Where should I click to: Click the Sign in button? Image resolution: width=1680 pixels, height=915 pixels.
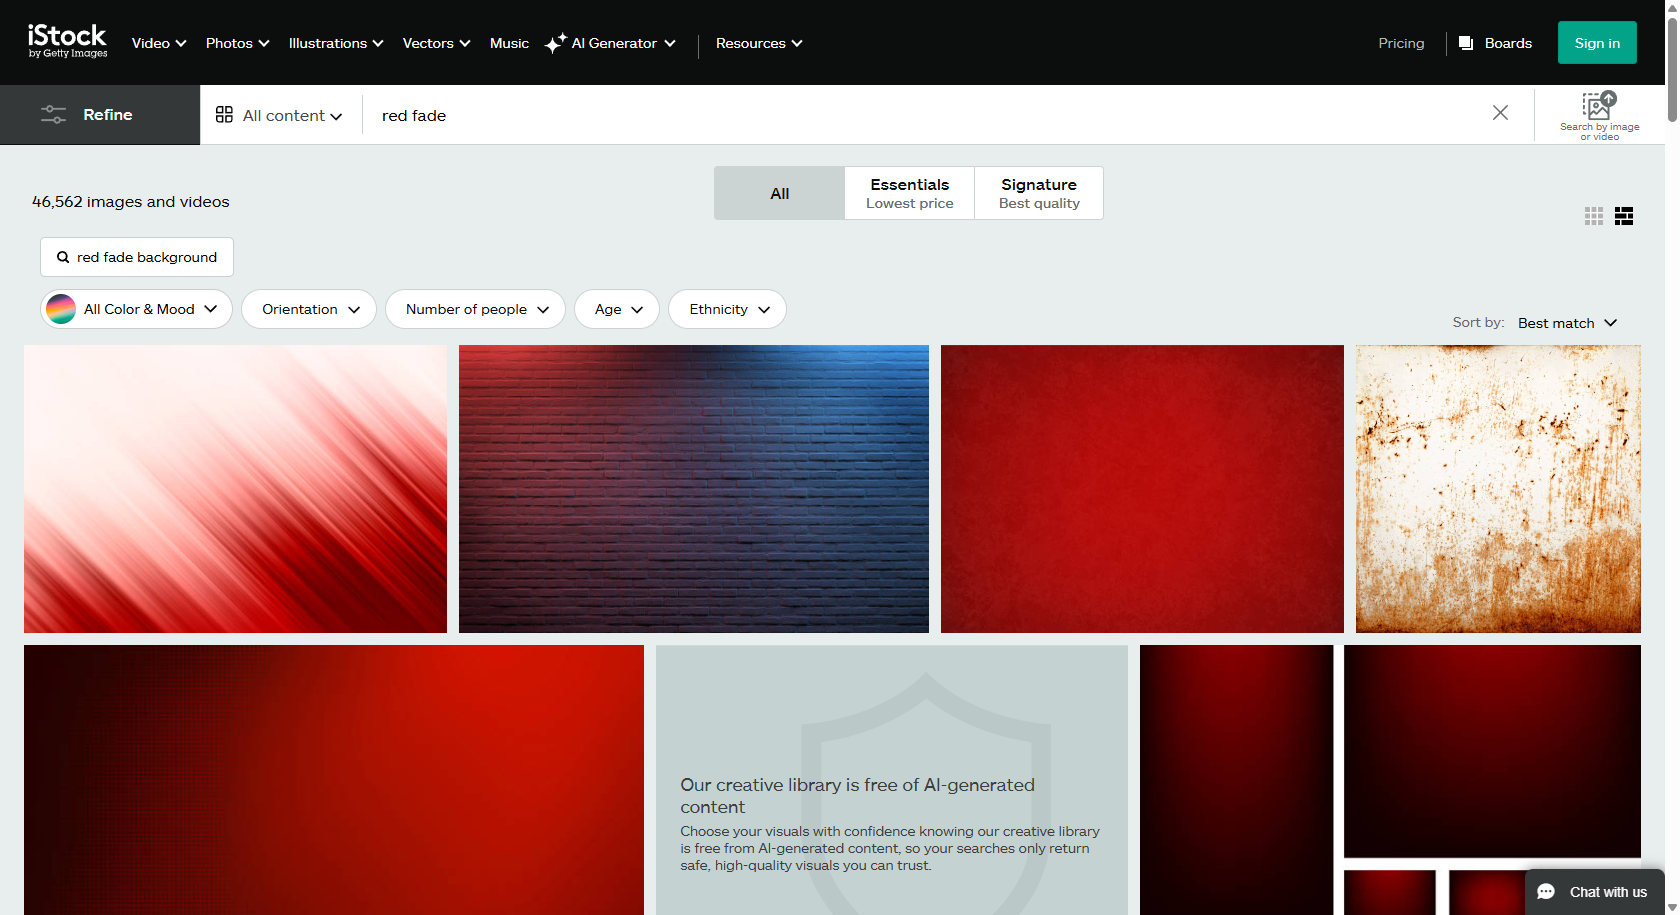(1596, 42)
